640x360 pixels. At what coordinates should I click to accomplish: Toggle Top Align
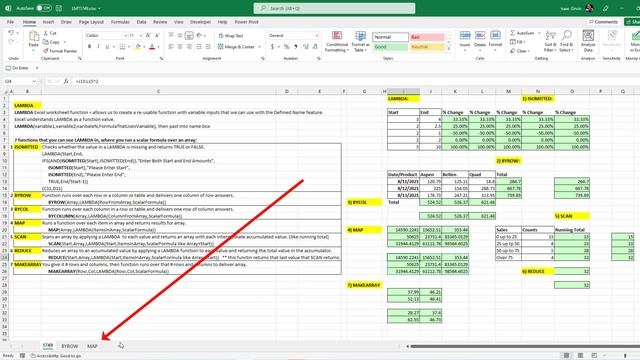[171, 35]
